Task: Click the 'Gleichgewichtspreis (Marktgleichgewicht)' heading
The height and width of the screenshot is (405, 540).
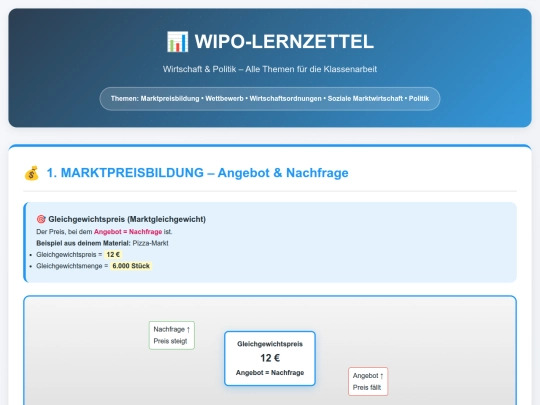Action: pyautogui.click(x=127, y=219)
